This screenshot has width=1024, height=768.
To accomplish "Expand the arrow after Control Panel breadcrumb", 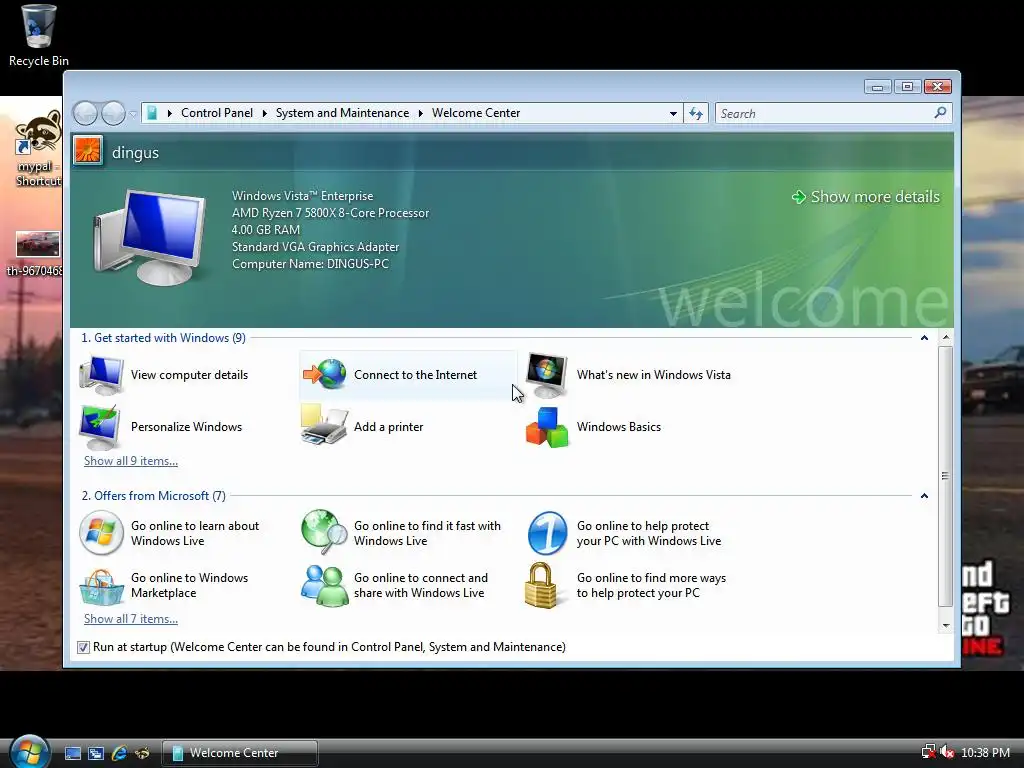I will (264, 113).
